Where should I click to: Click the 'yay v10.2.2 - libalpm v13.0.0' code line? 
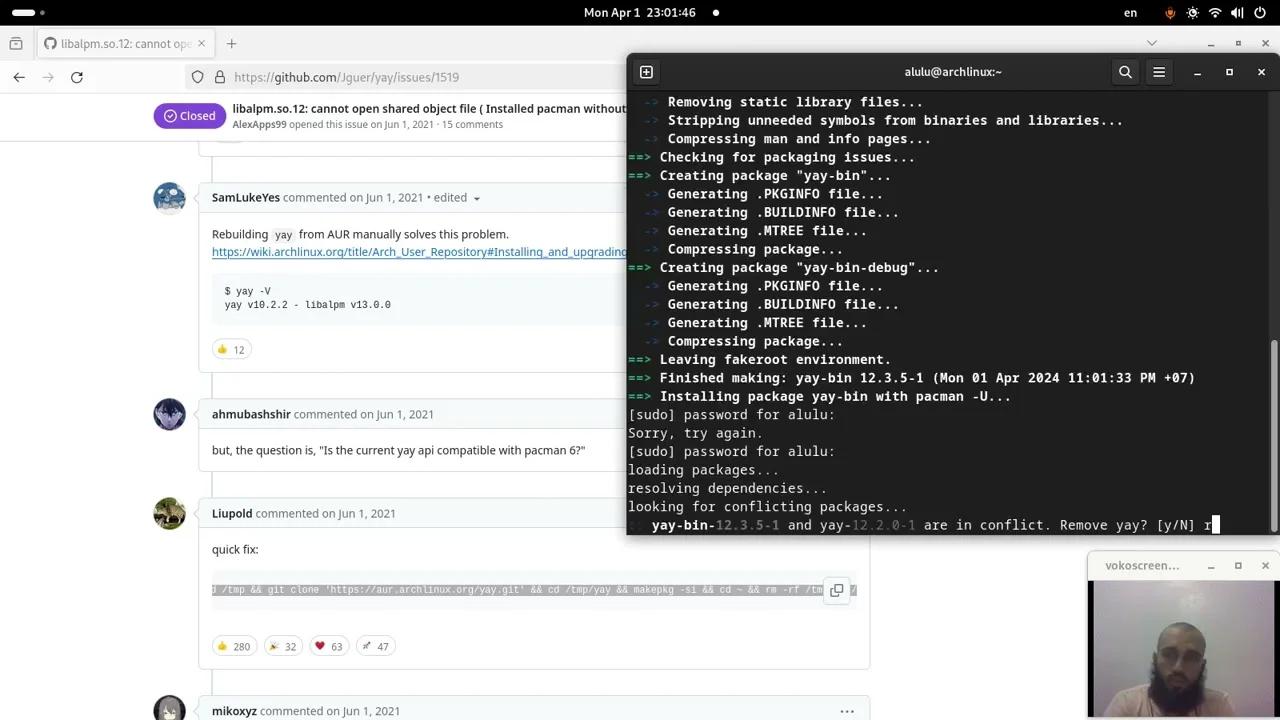pyautogui.click(x=307, y=305)
